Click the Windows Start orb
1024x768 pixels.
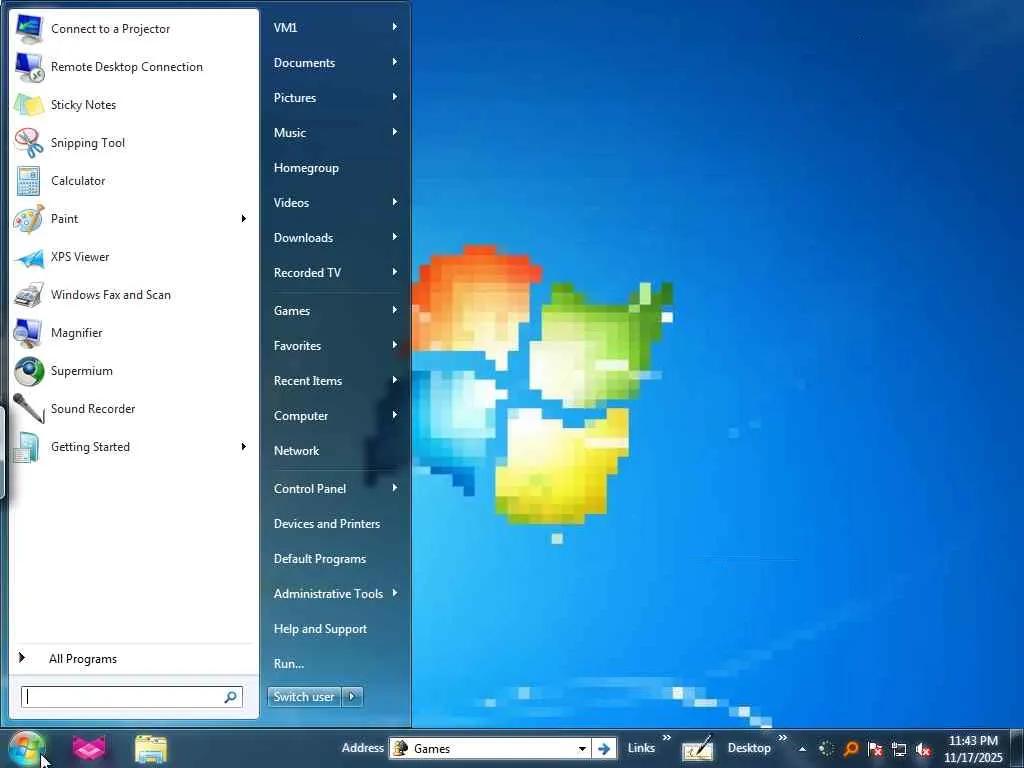pyautogui.click(x=26, y=748)
